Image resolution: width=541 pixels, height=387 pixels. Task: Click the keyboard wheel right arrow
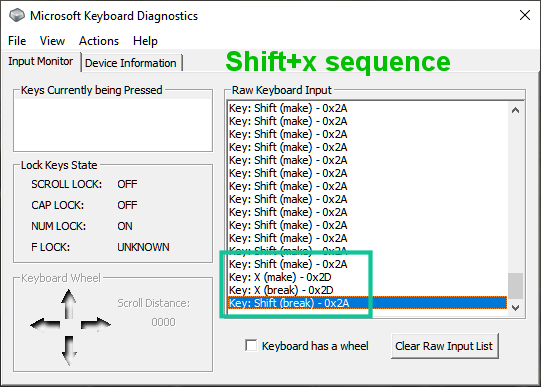pos(96,324)
